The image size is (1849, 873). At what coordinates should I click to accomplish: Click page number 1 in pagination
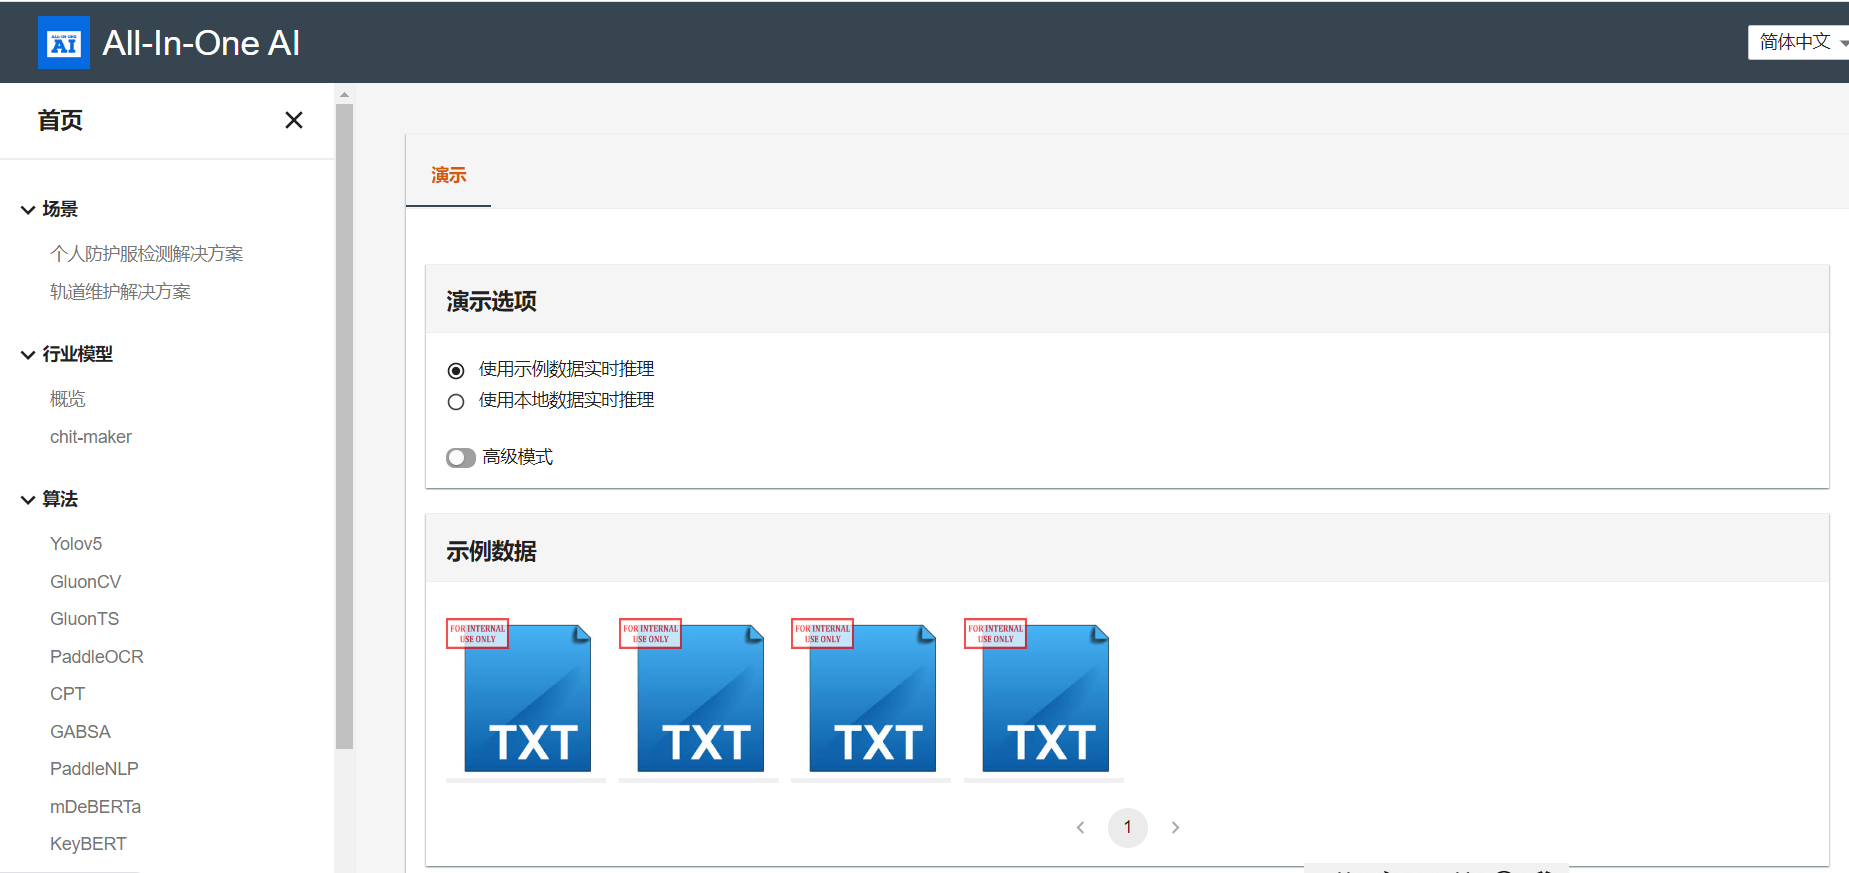pos(1127,827)
